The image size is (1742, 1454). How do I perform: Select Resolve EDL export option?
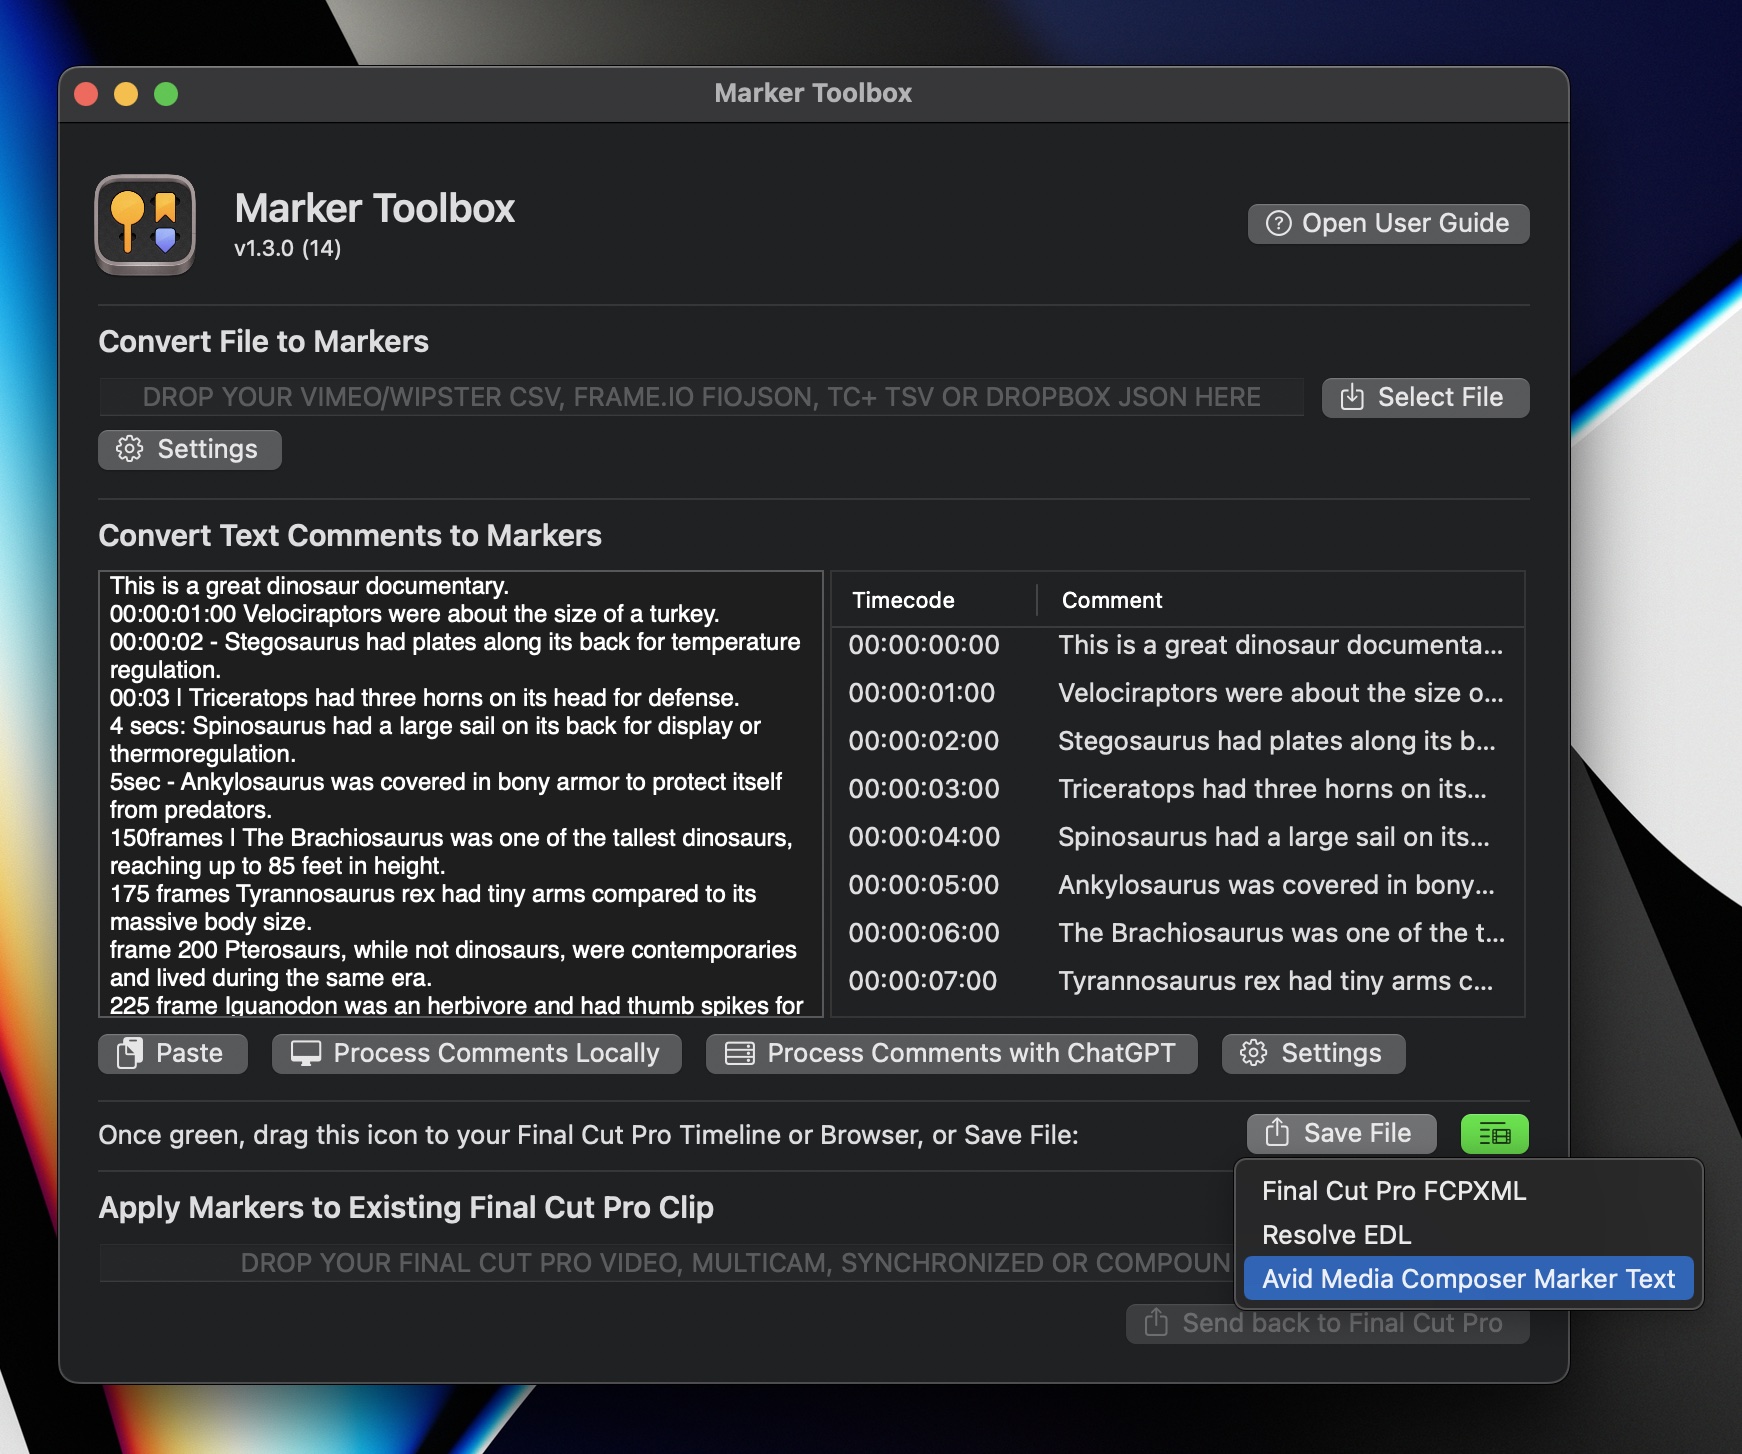click(x=1336, y=1235)
